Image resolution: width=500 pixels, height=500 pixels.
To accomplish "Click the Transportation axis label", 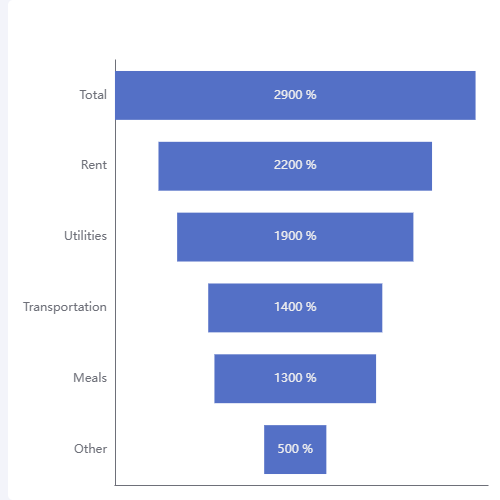I will tap(65, 307).
